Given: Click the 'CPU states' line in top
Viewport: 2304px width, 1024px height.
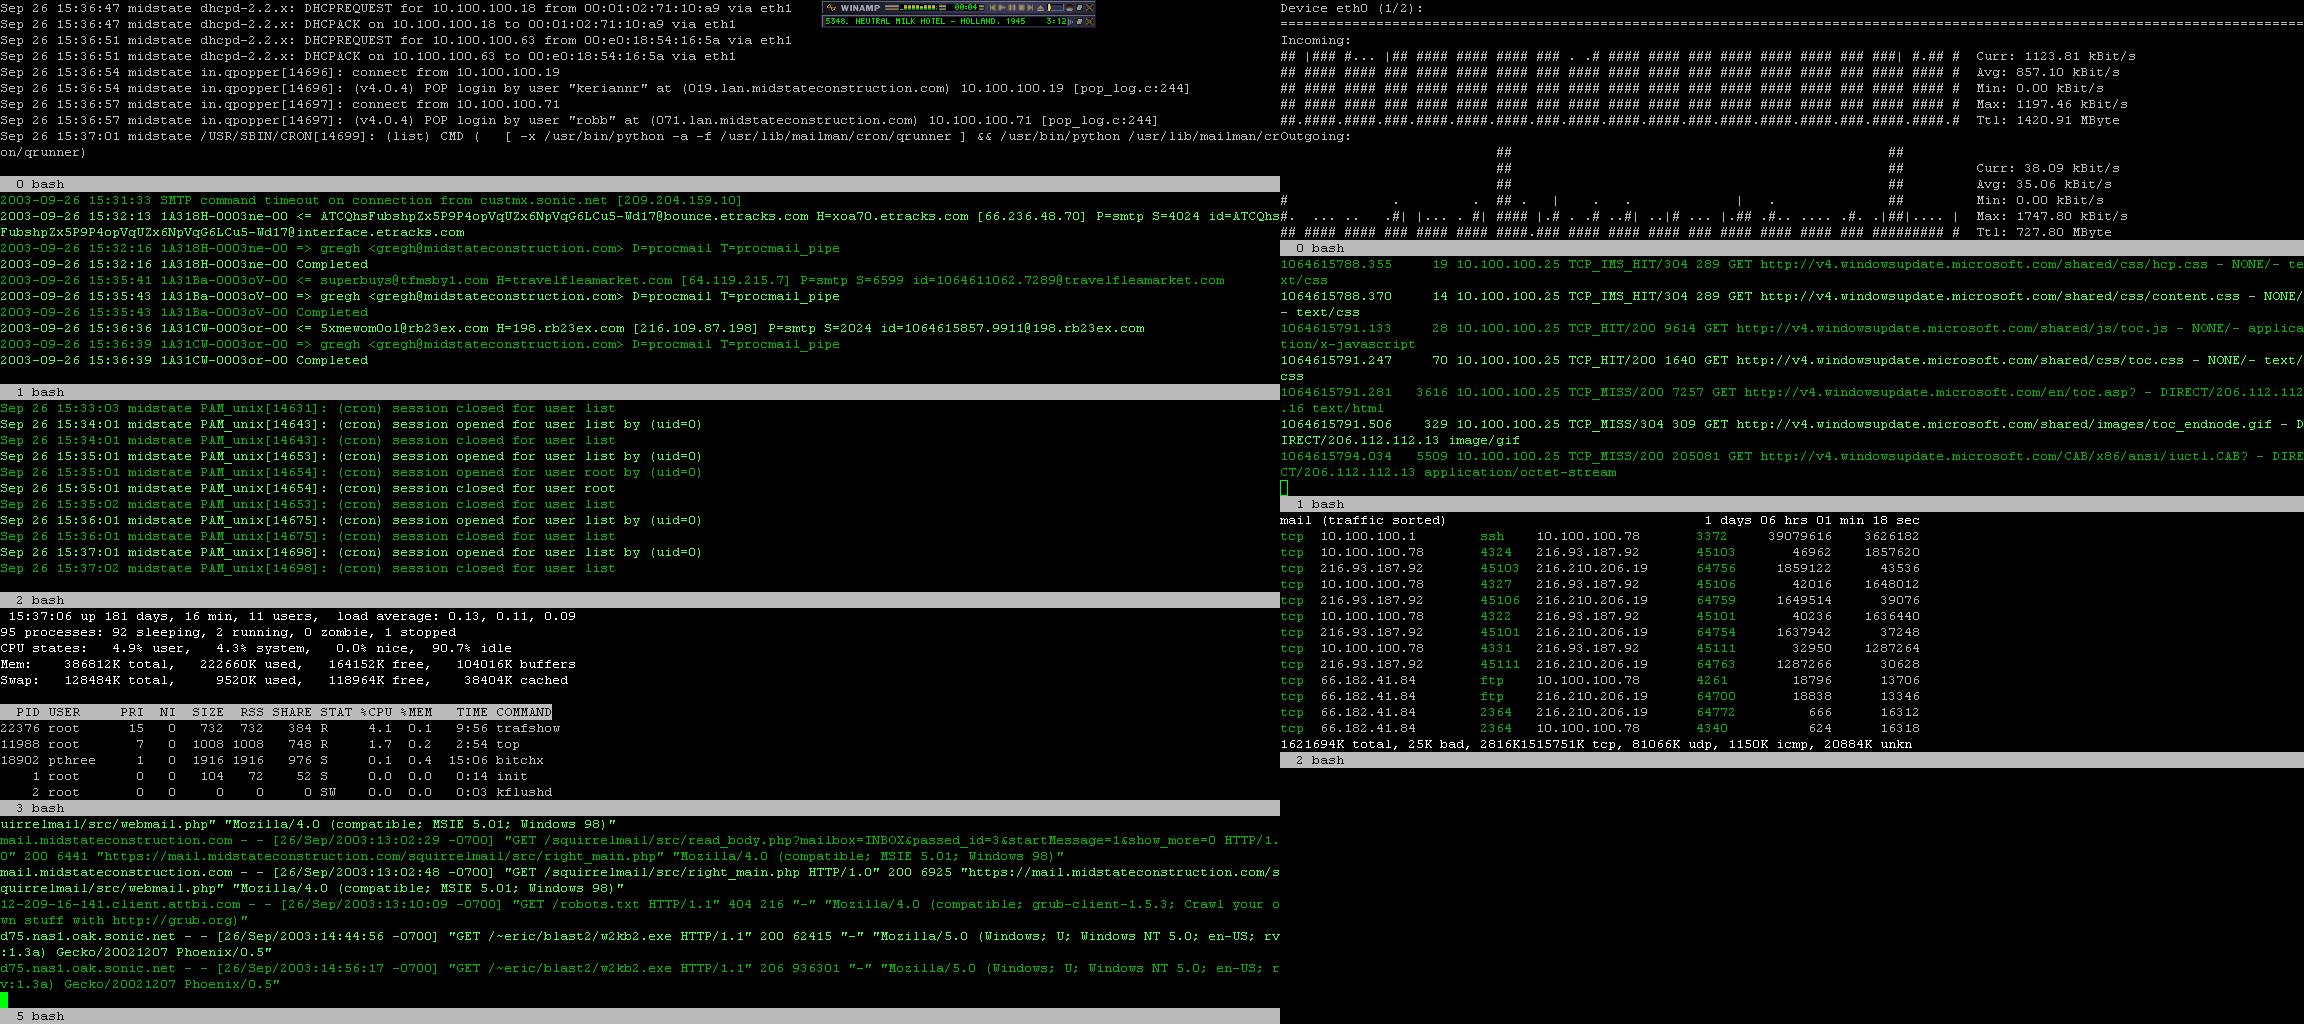Looking at the screenshot, I should 256,648.
